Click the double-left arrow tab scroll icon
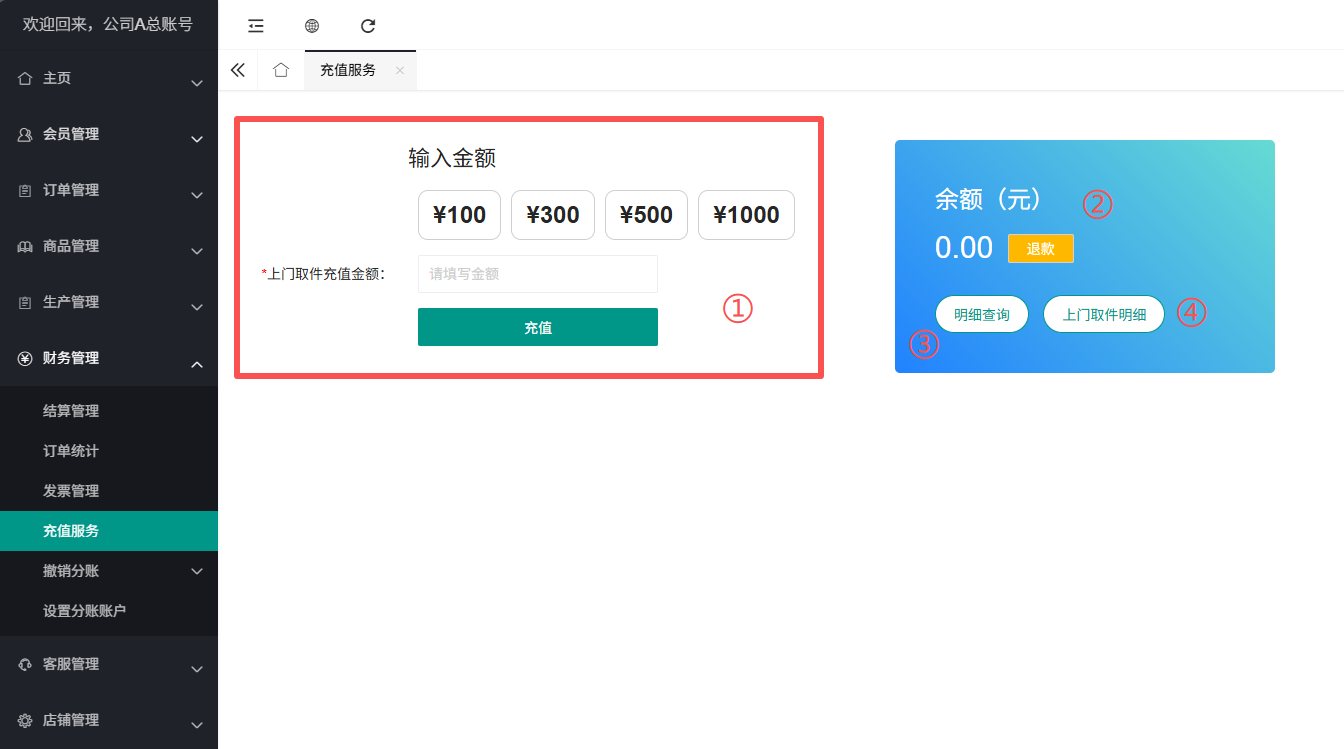1344x749 pixels. pyautogui.click(x=237, y=70)
